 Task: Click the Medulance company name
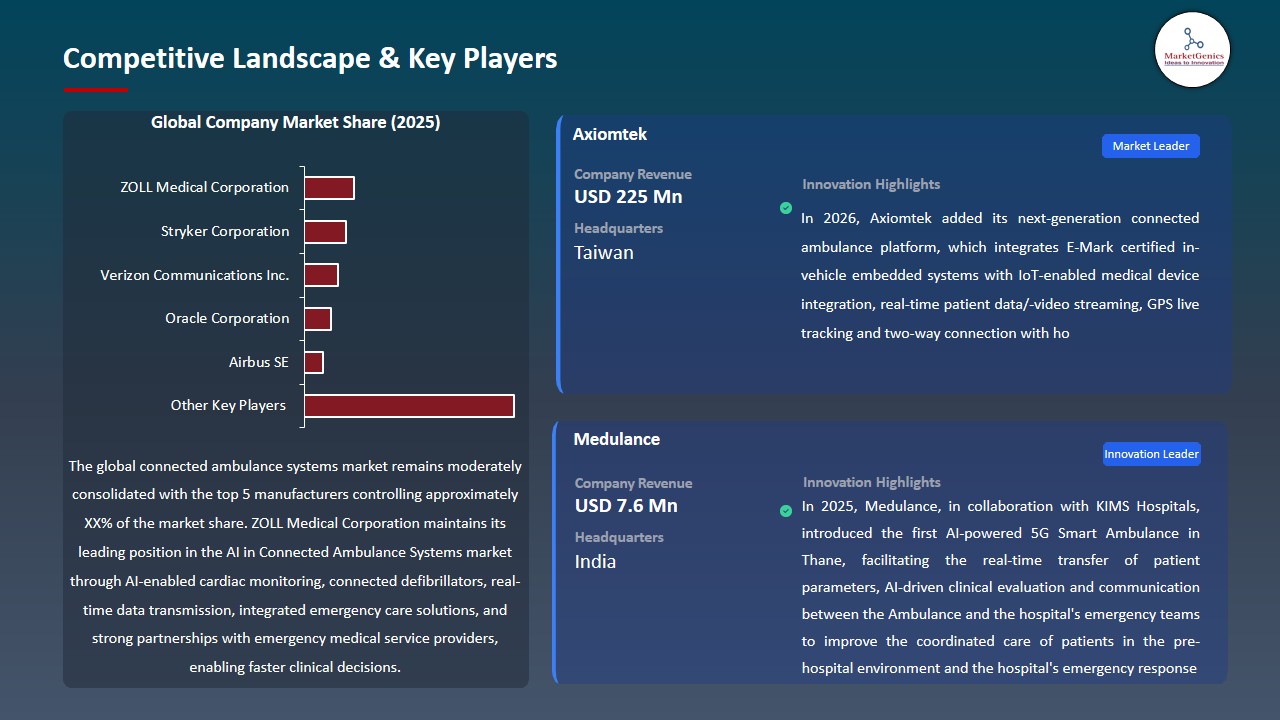[617, 439]
